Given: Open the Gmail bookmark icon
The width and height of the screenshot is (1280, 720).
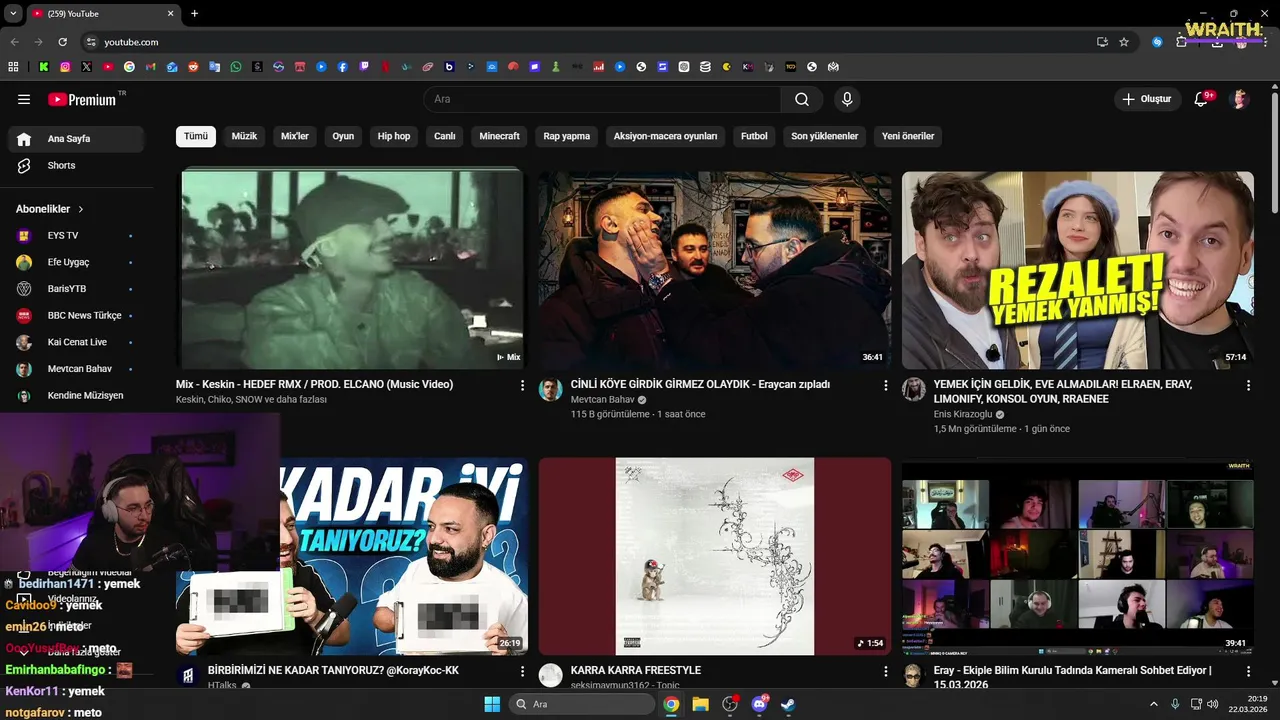Looking at the screenshot, I should pos(150,67).
